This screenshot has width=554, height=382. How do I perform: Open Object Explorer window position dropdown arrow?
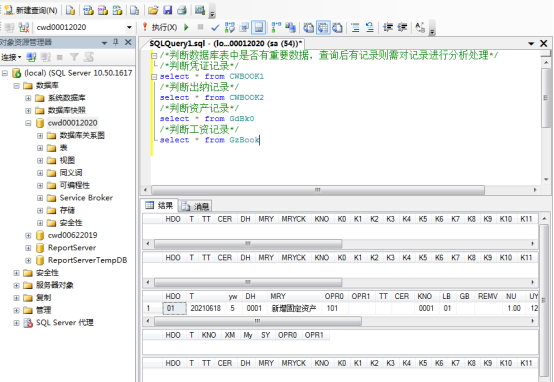pyautogui.click(x=104, y=43)
